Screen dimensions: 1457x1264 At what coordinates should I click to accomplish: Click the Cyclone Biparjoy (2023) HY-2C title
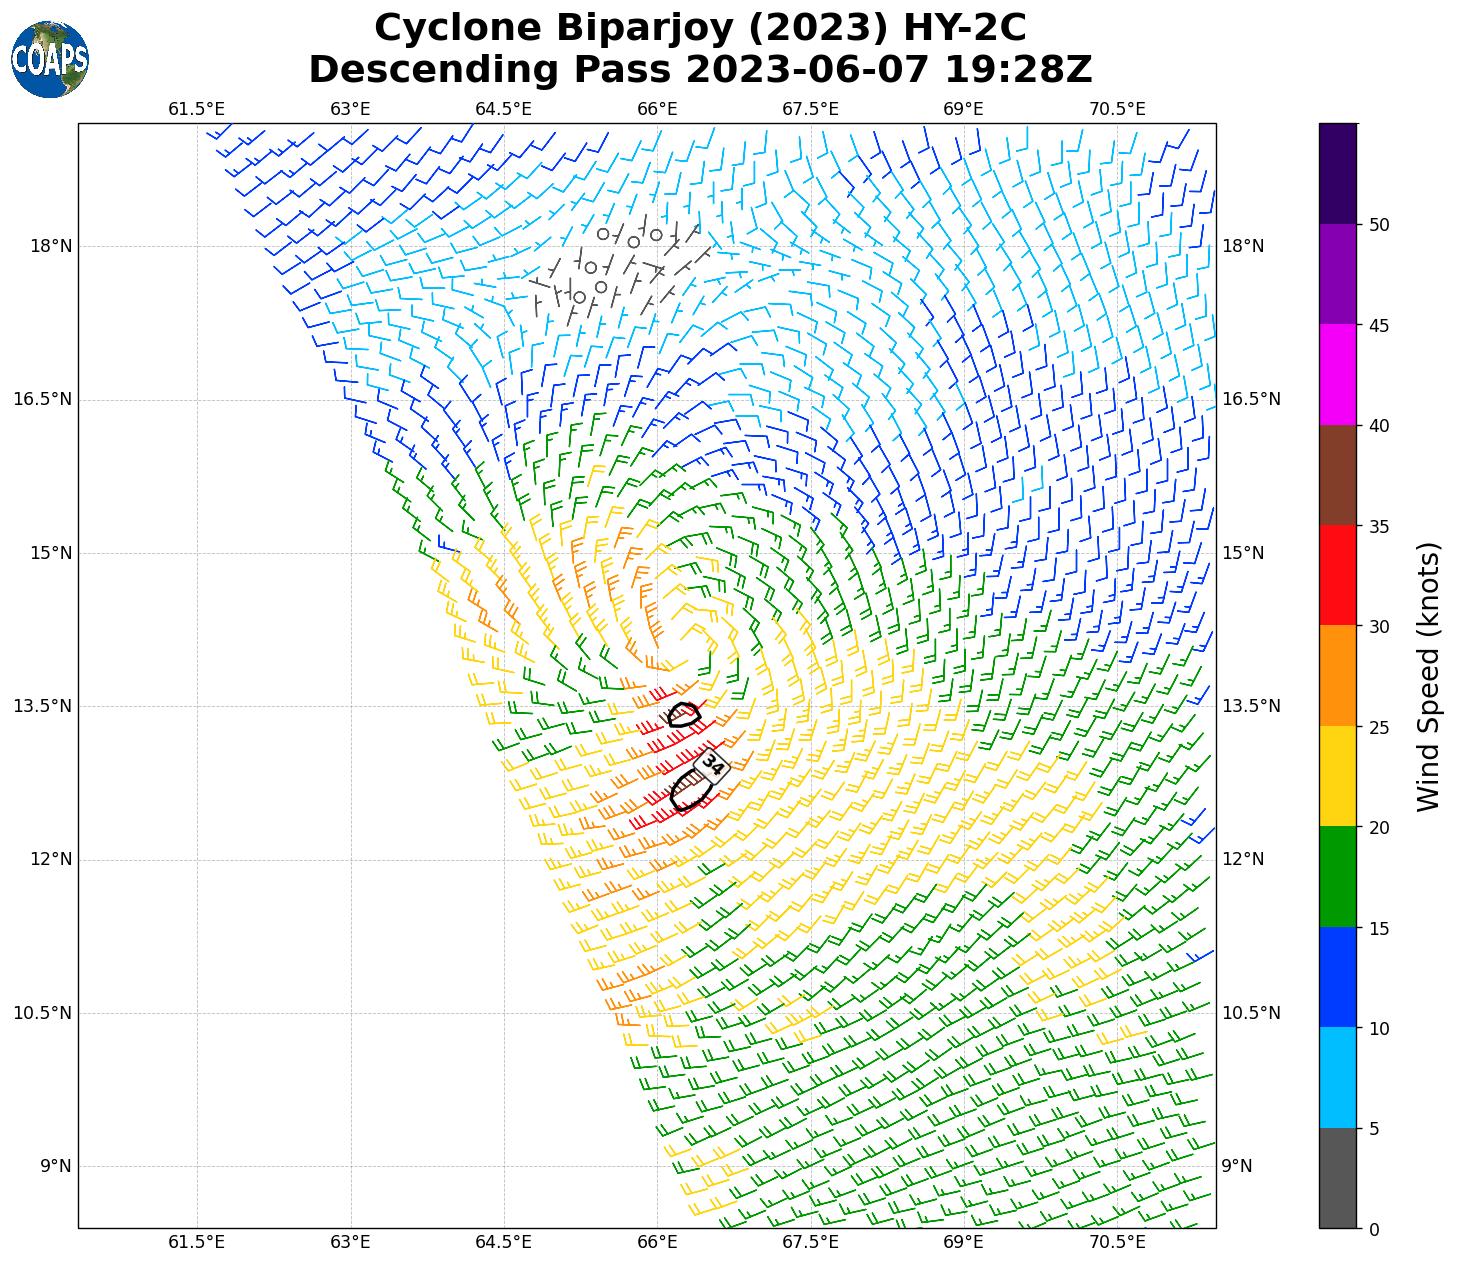700,28
